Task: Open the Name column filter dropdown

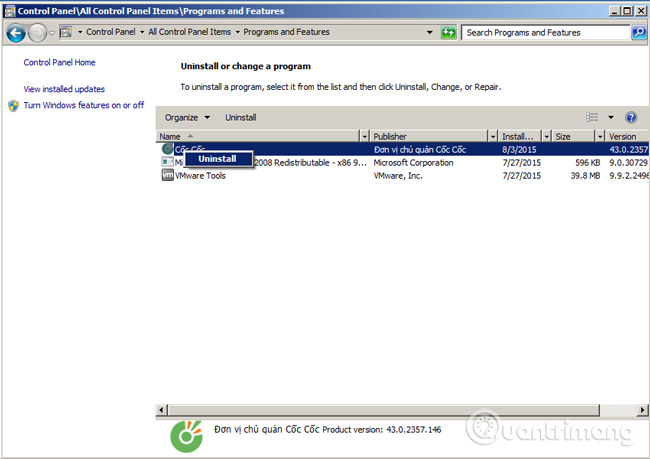Action: (x=364, y=136)
